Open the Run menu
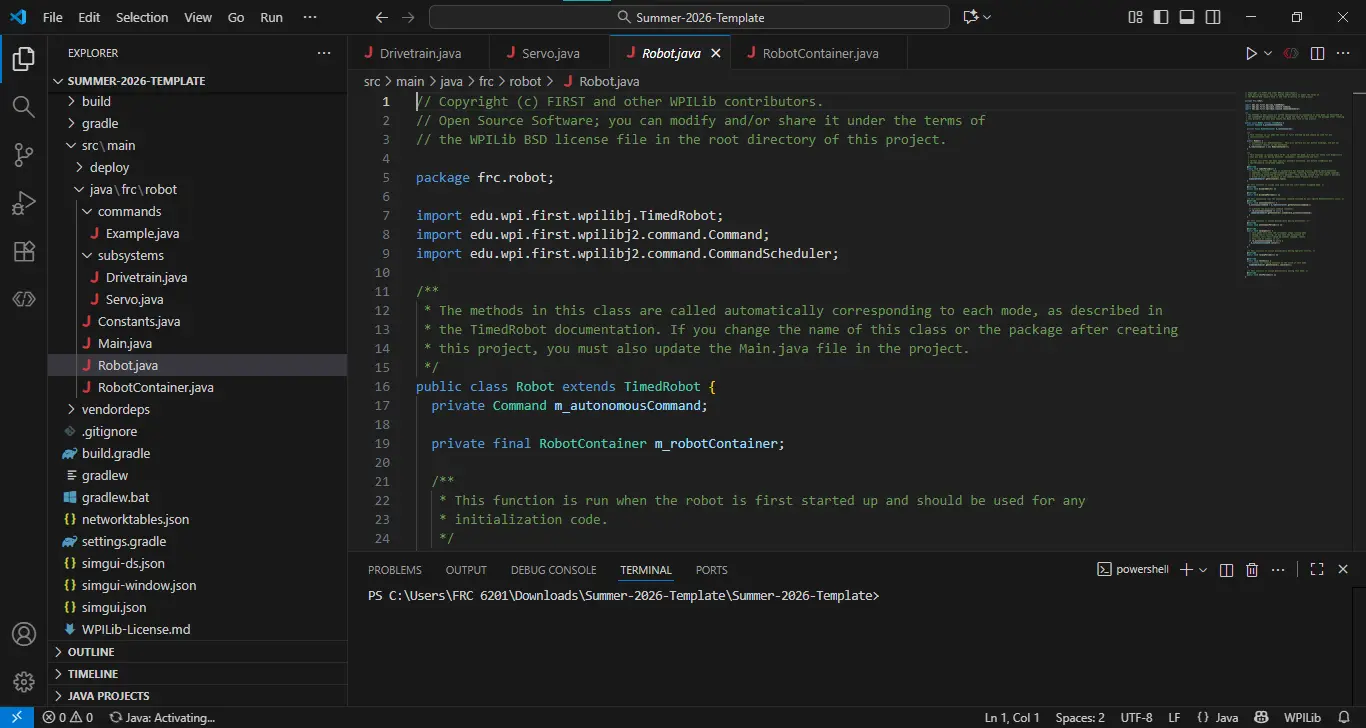1366x728 pixels. pyautogui.click(x=271, y=17)
